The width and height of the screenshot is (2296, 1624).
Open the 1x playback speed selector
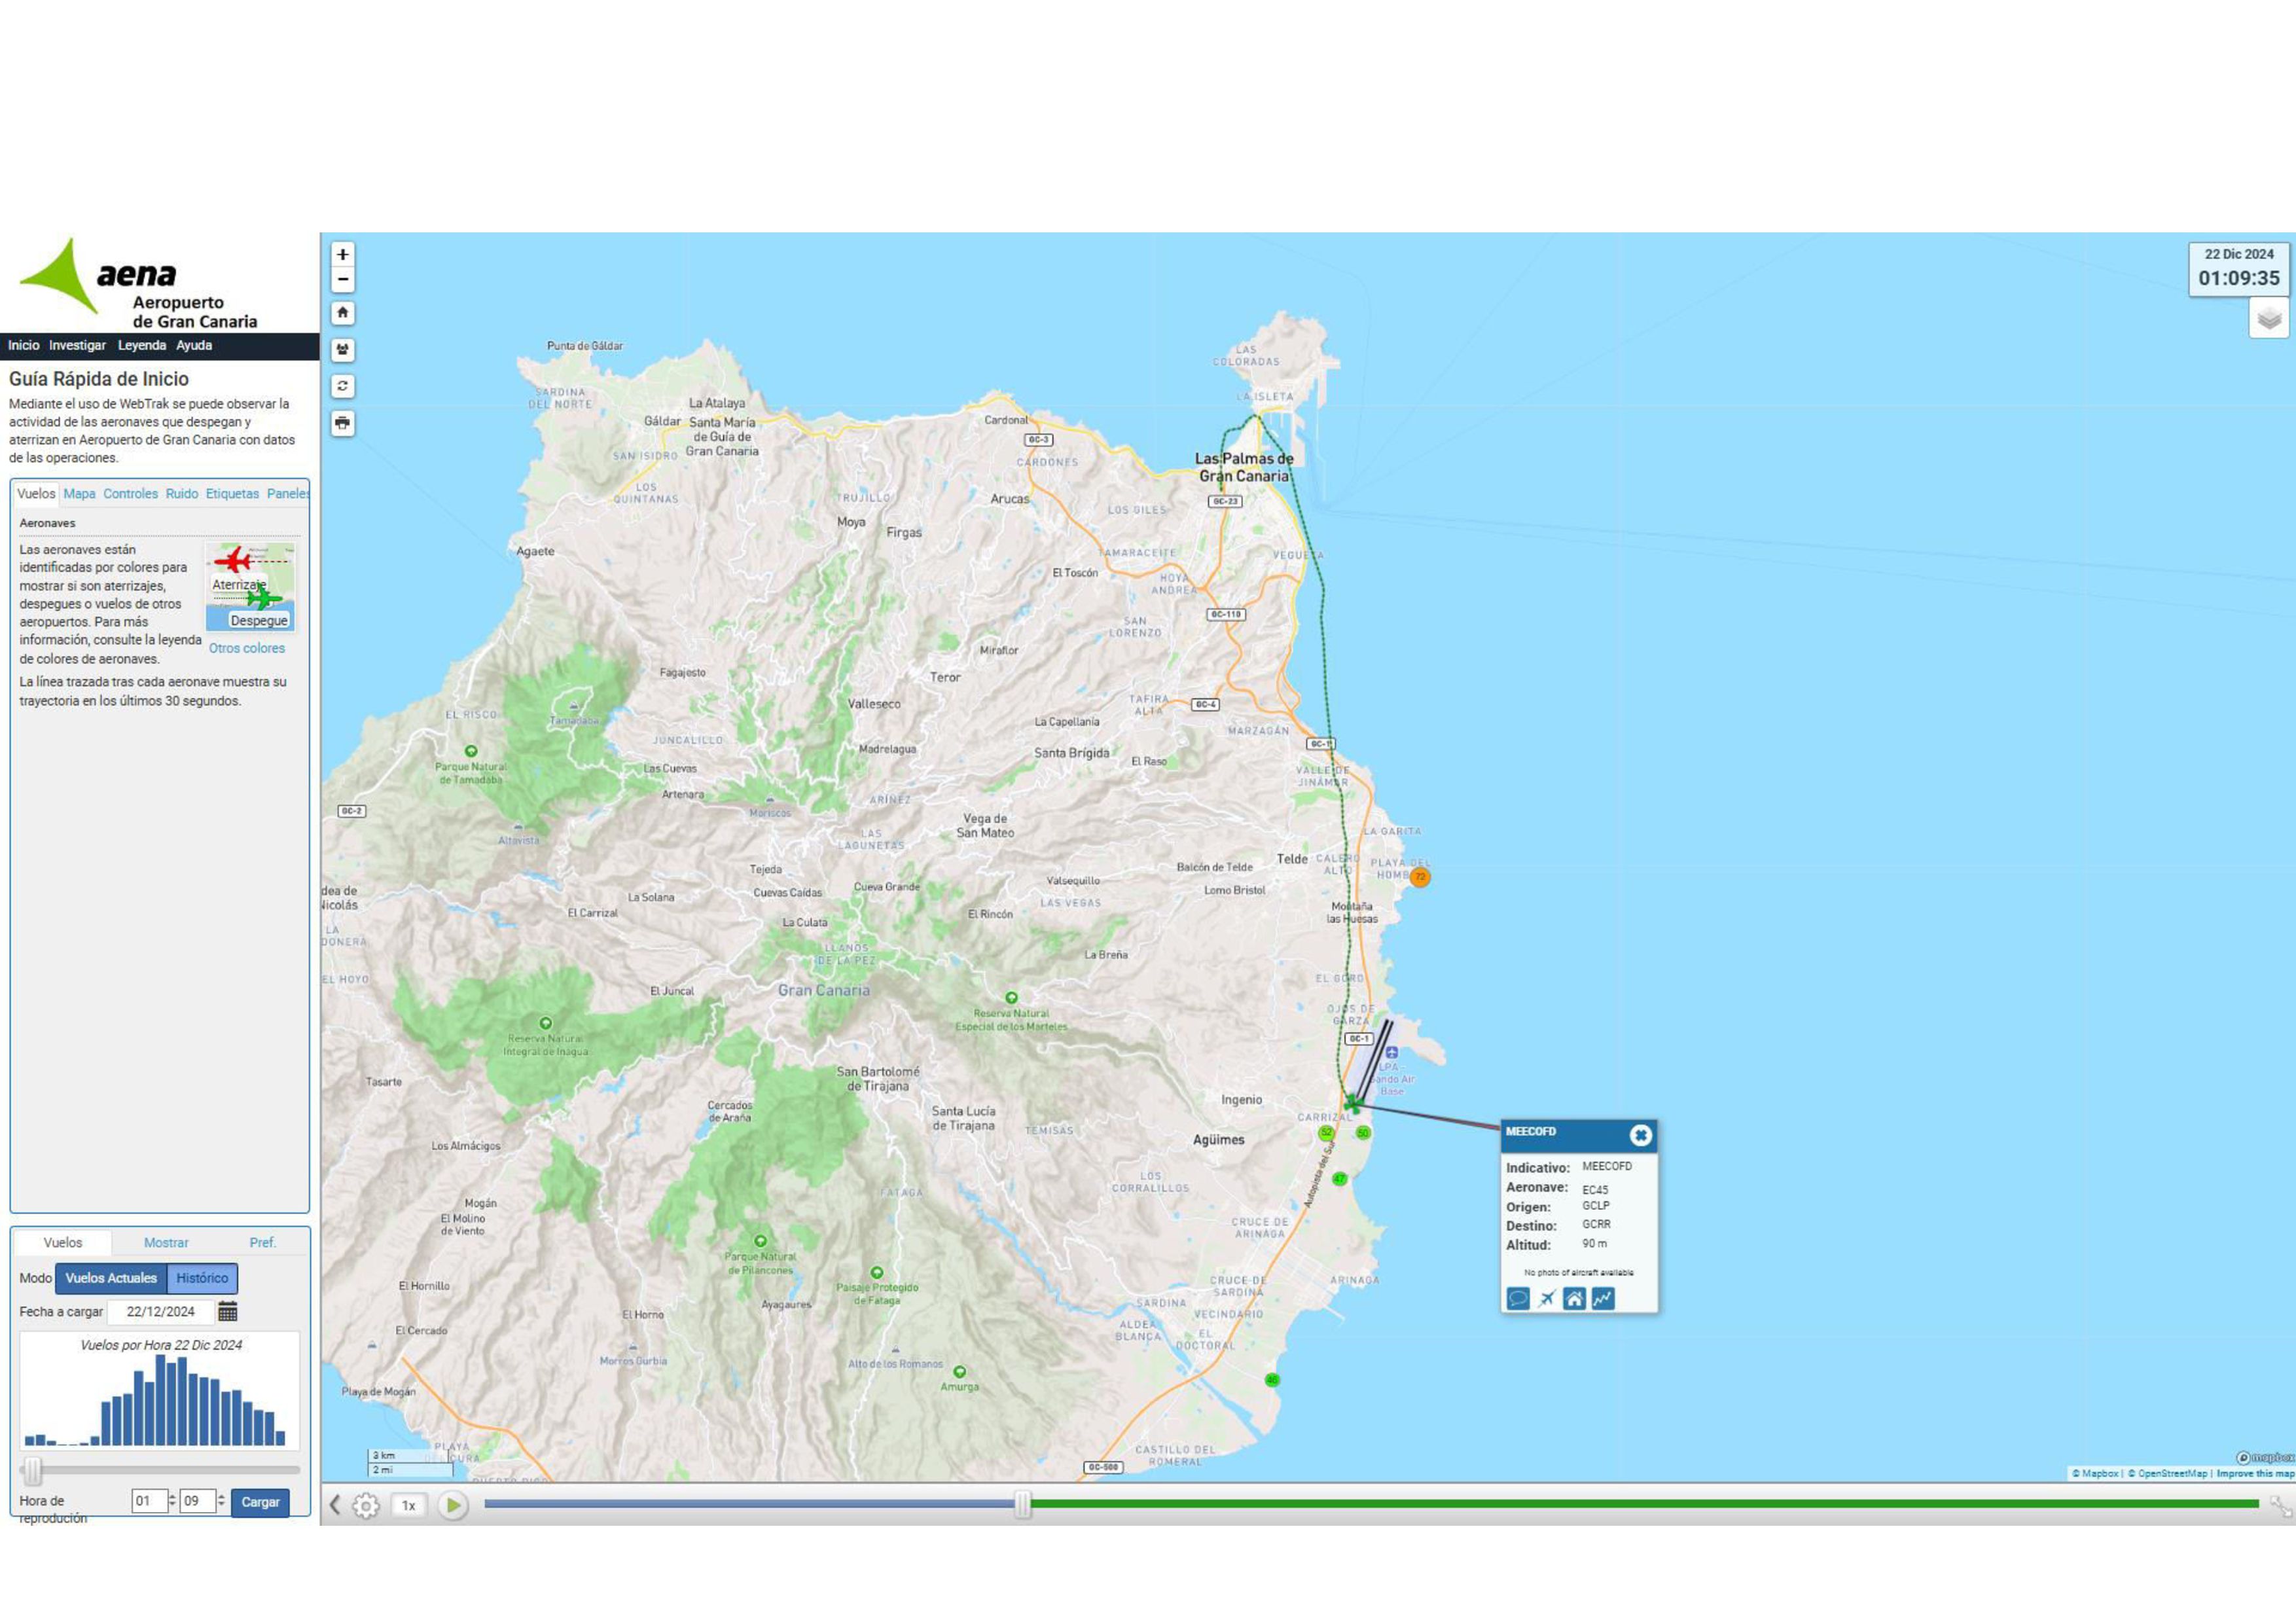(x=408, y=1505)
